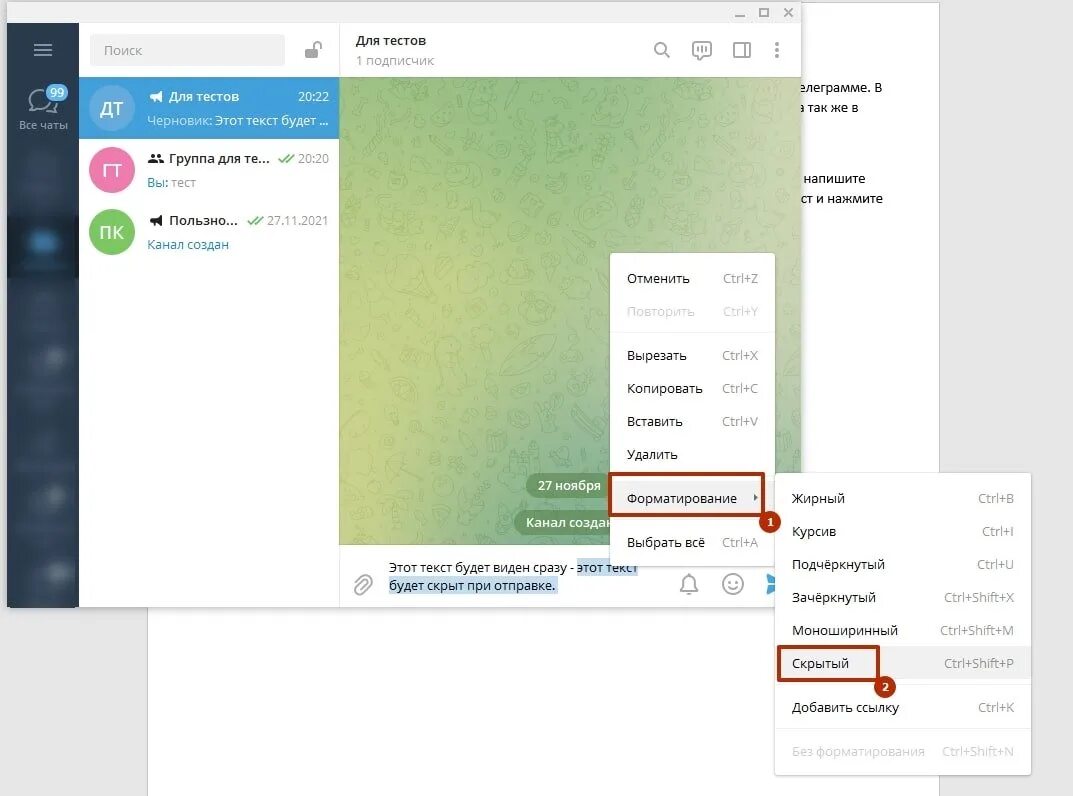This screenshot has height=796, width=1073.
Task: Apply Зачёркнутый strikethrough formatting
Action: [903, 597]
